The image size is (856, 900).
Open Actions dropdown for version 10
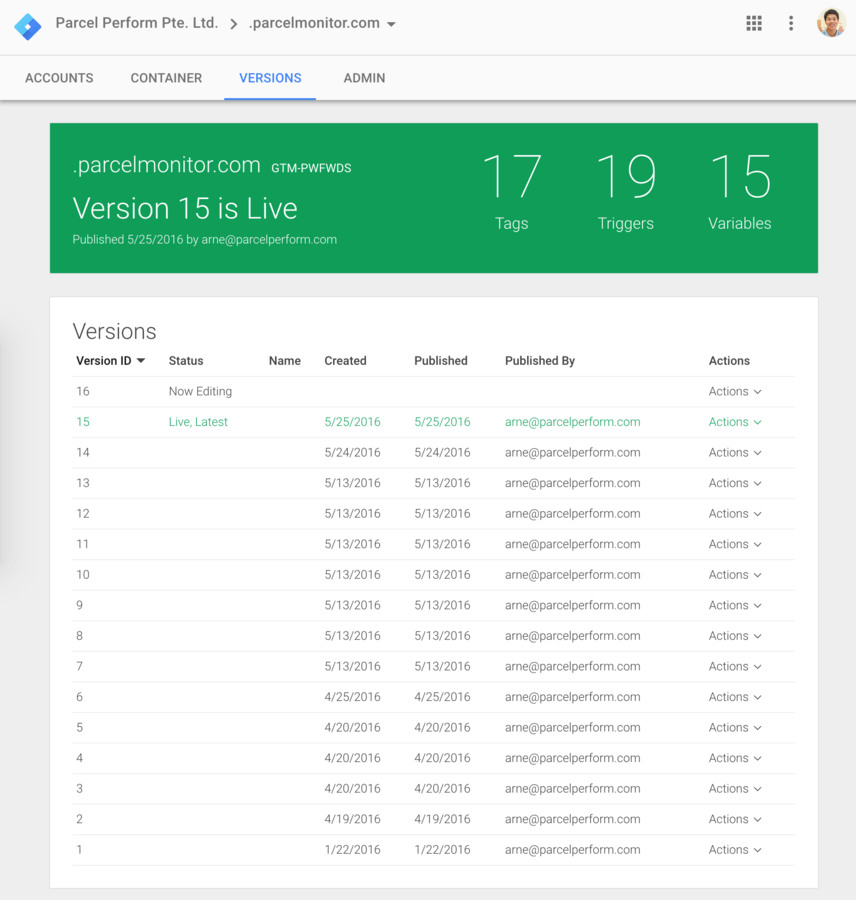click(735, 575)
